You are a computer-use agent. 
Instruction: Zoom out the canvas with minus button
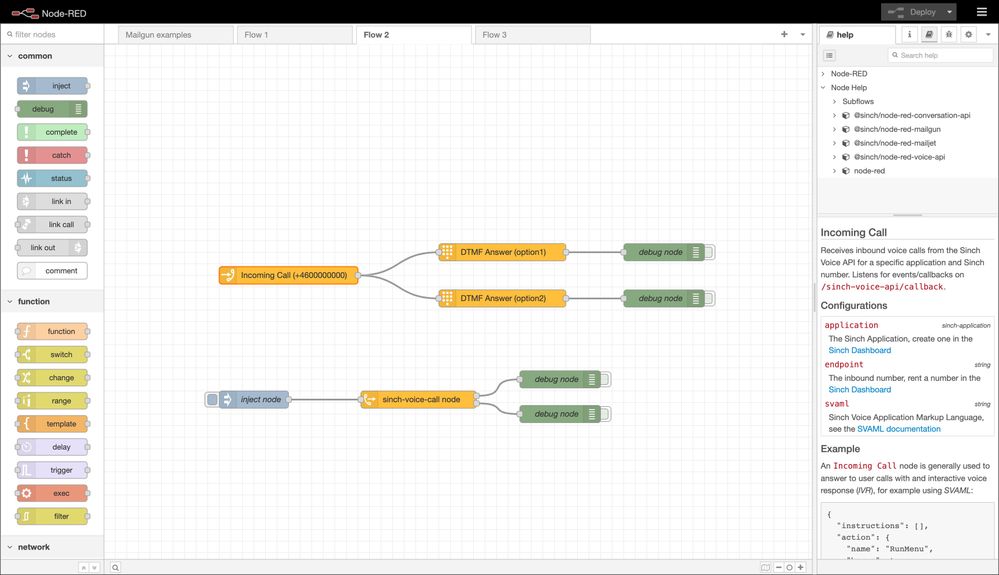[x=779, y=567]
